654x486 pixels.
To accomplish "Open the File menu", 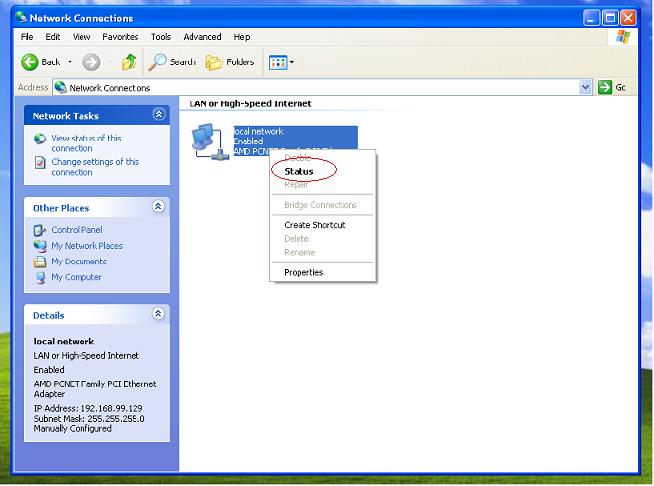I will pos(27,37).
